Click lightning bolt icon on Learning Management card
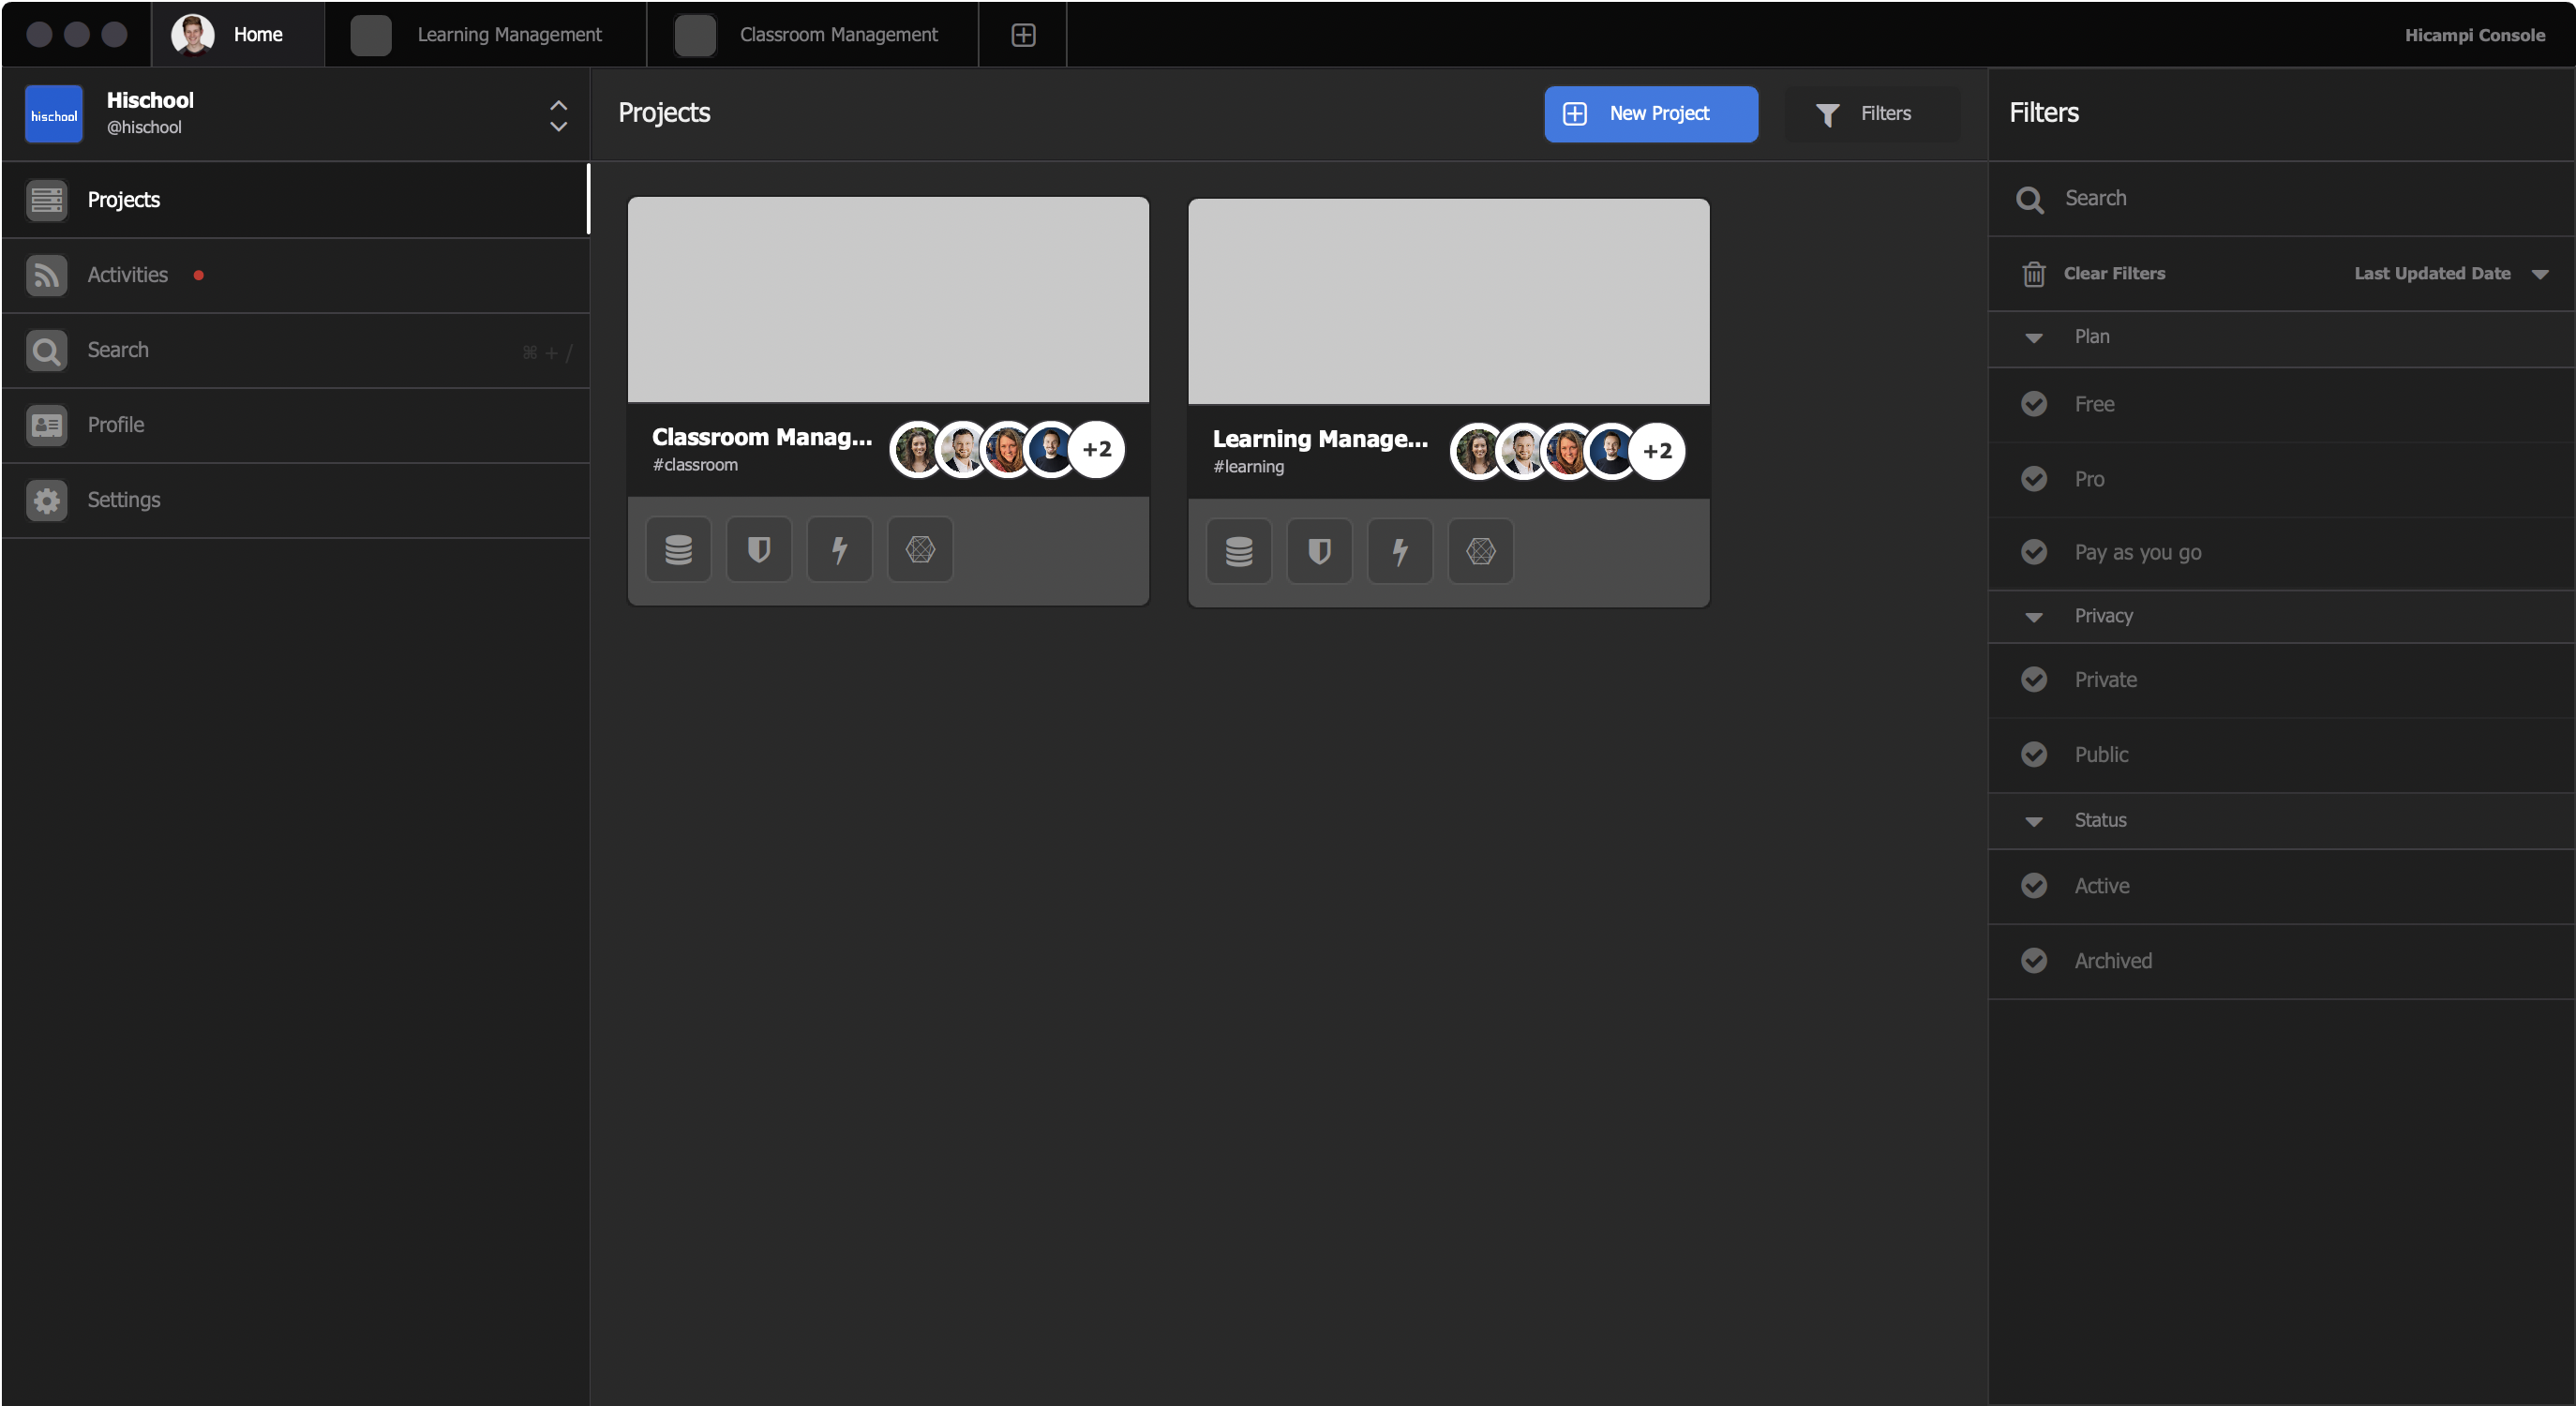 (1400, 551)
